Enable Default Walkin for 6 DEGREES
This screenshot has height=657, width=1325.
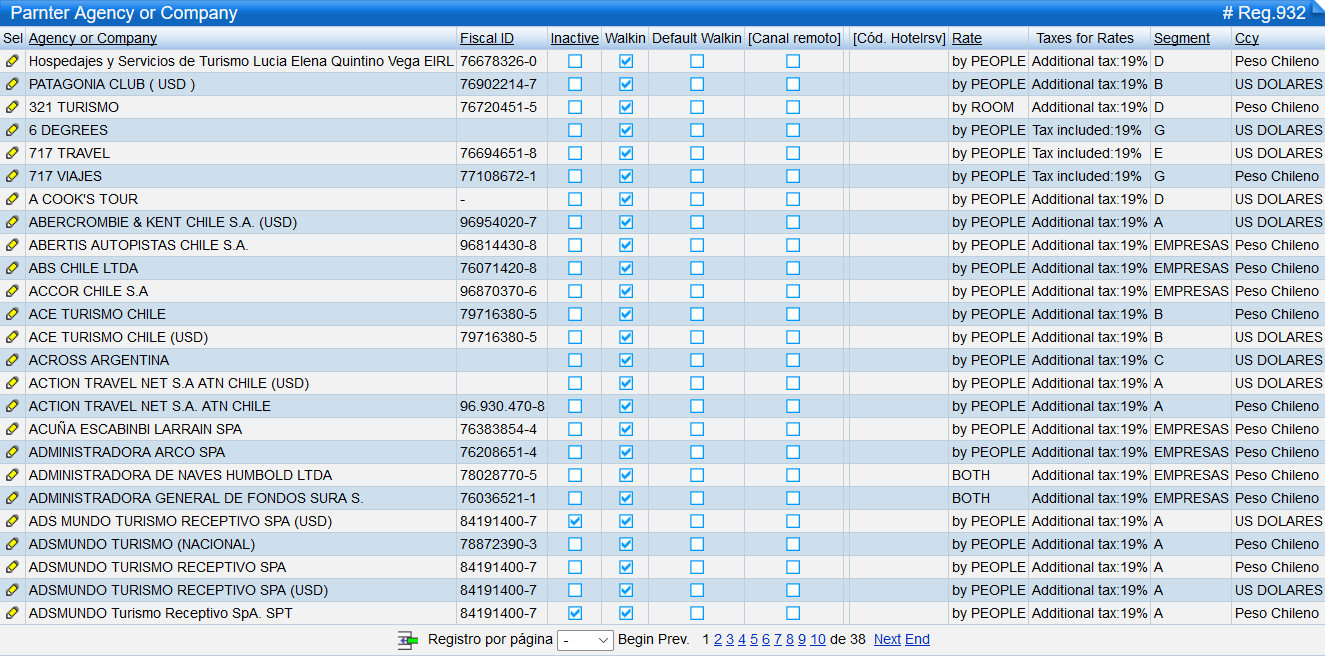click(x=697, y=130)
